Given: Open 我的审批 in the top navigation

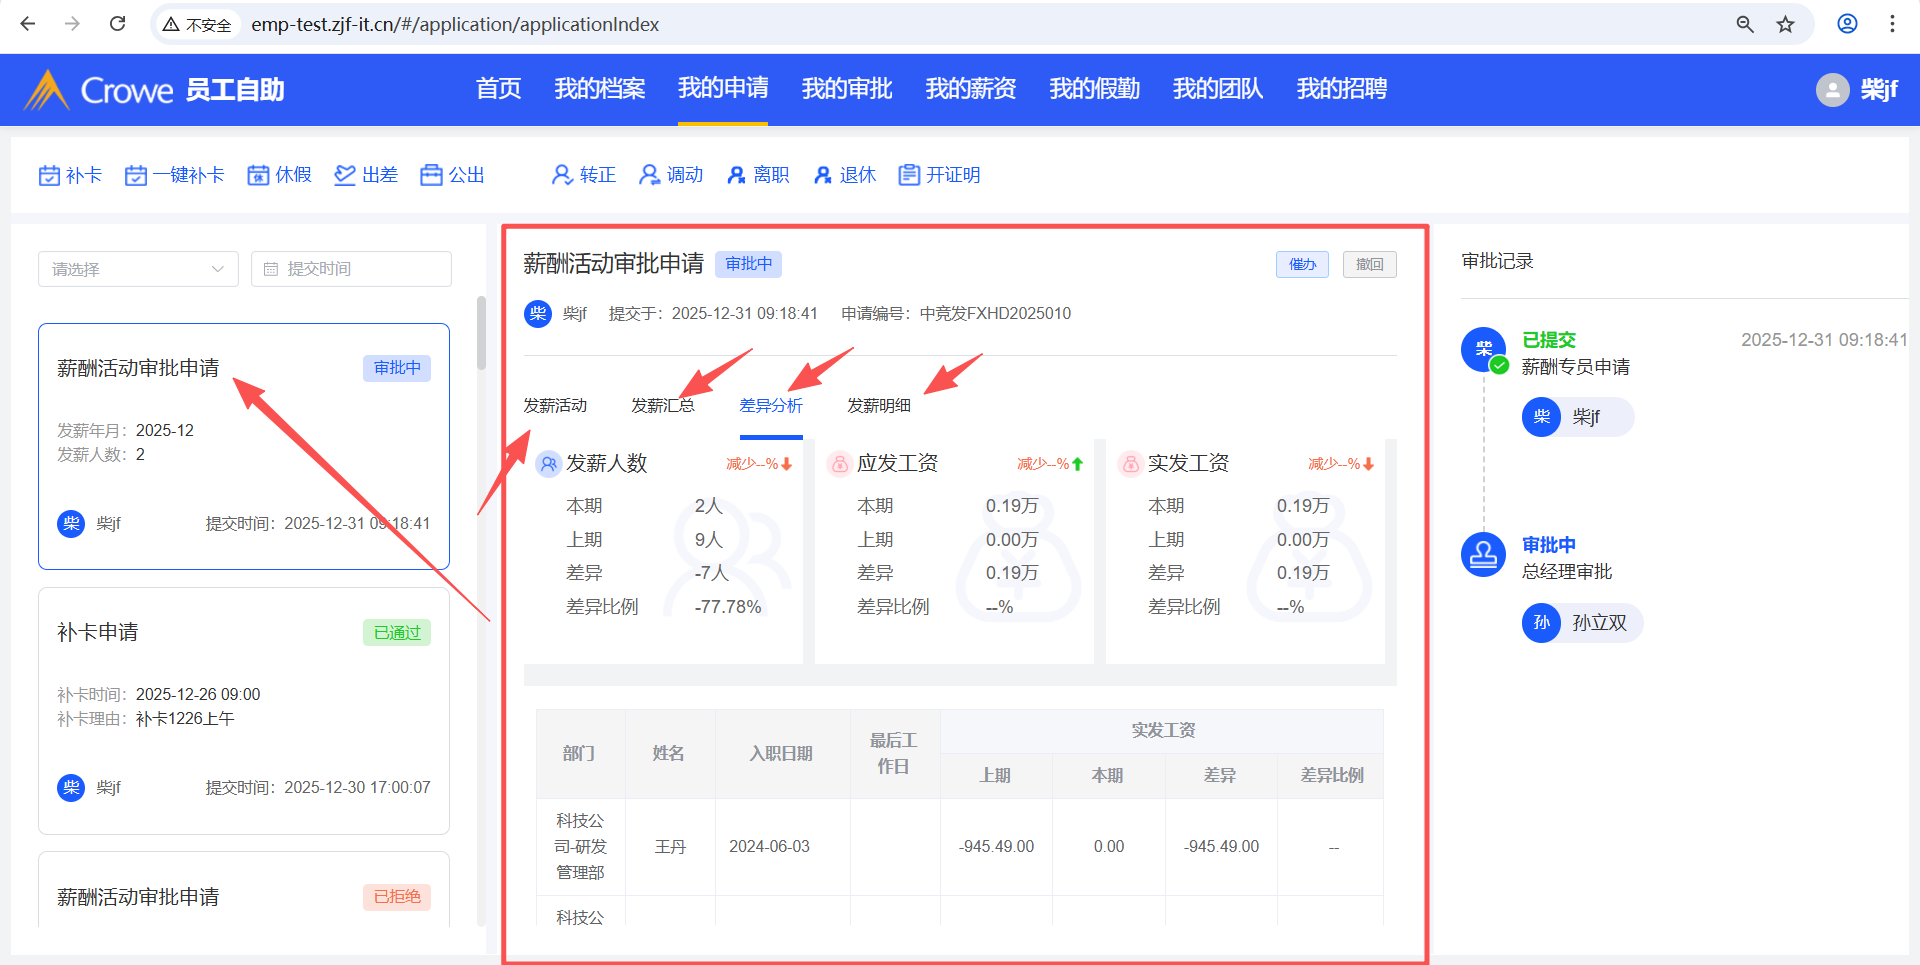Looking at the screenshot, I should click(847, 89).
